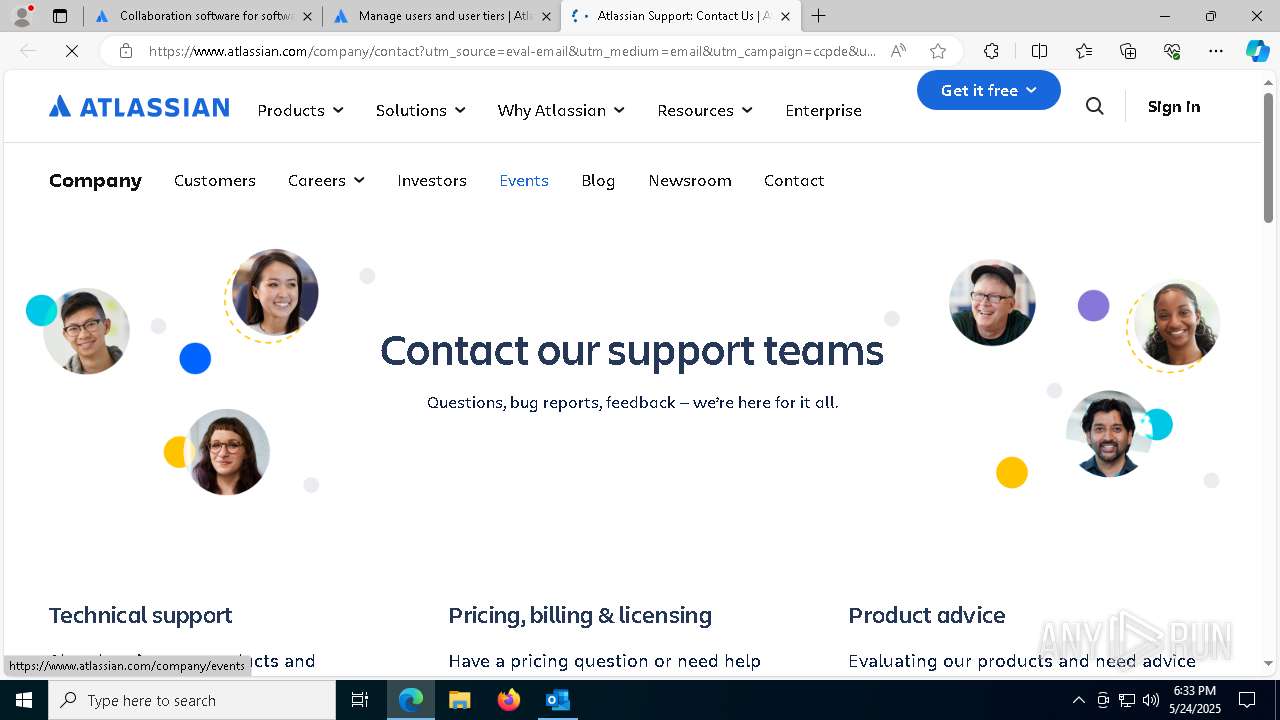Open Tab actions menu icon

[x=60, y=16]
